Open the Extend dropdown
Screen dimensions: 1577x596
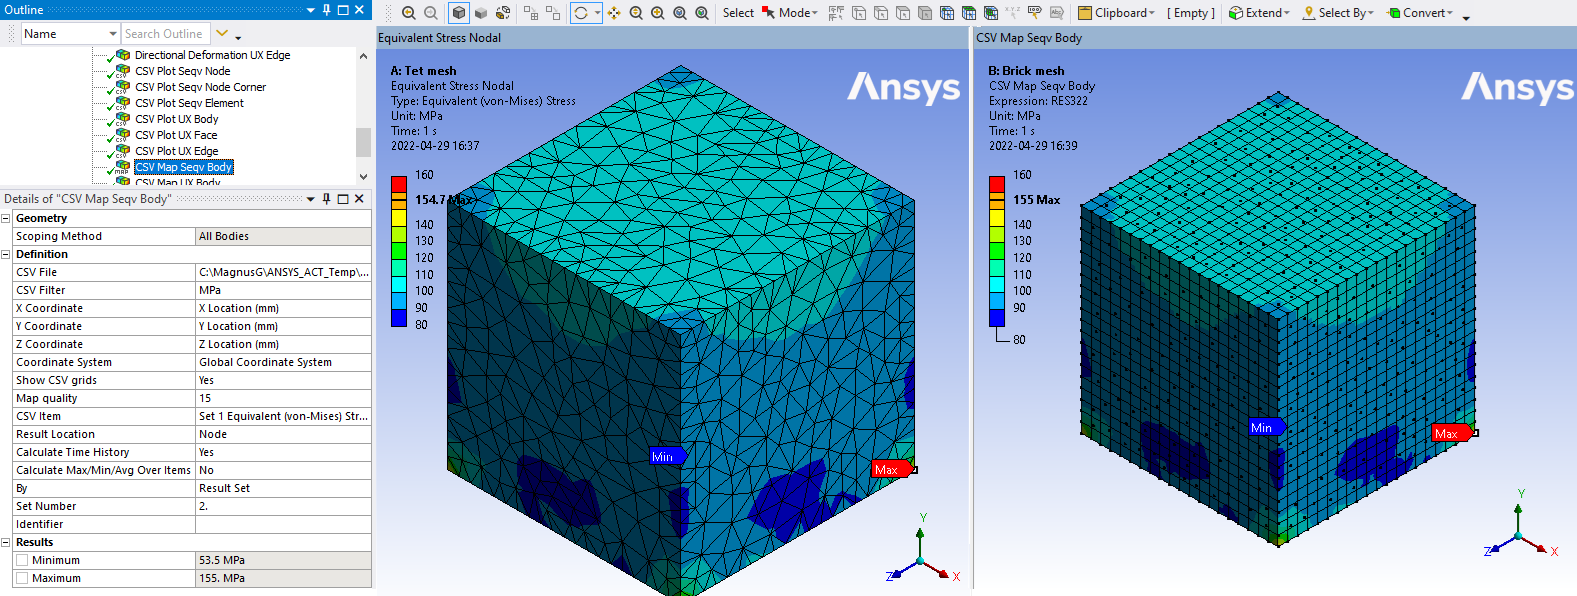pos(1260,13)
